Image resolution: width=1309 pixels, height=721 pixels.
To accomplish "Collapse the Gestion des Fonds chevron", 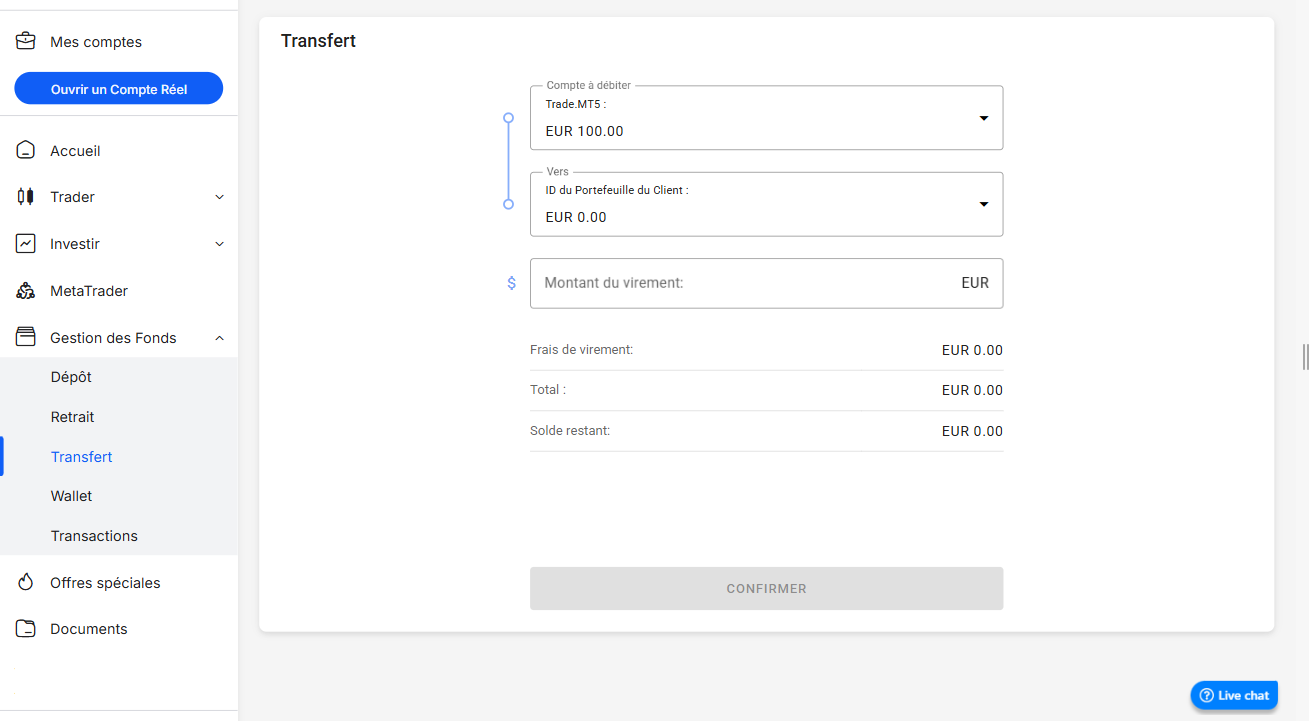I will pyautogui.click(x=220, y=338).
